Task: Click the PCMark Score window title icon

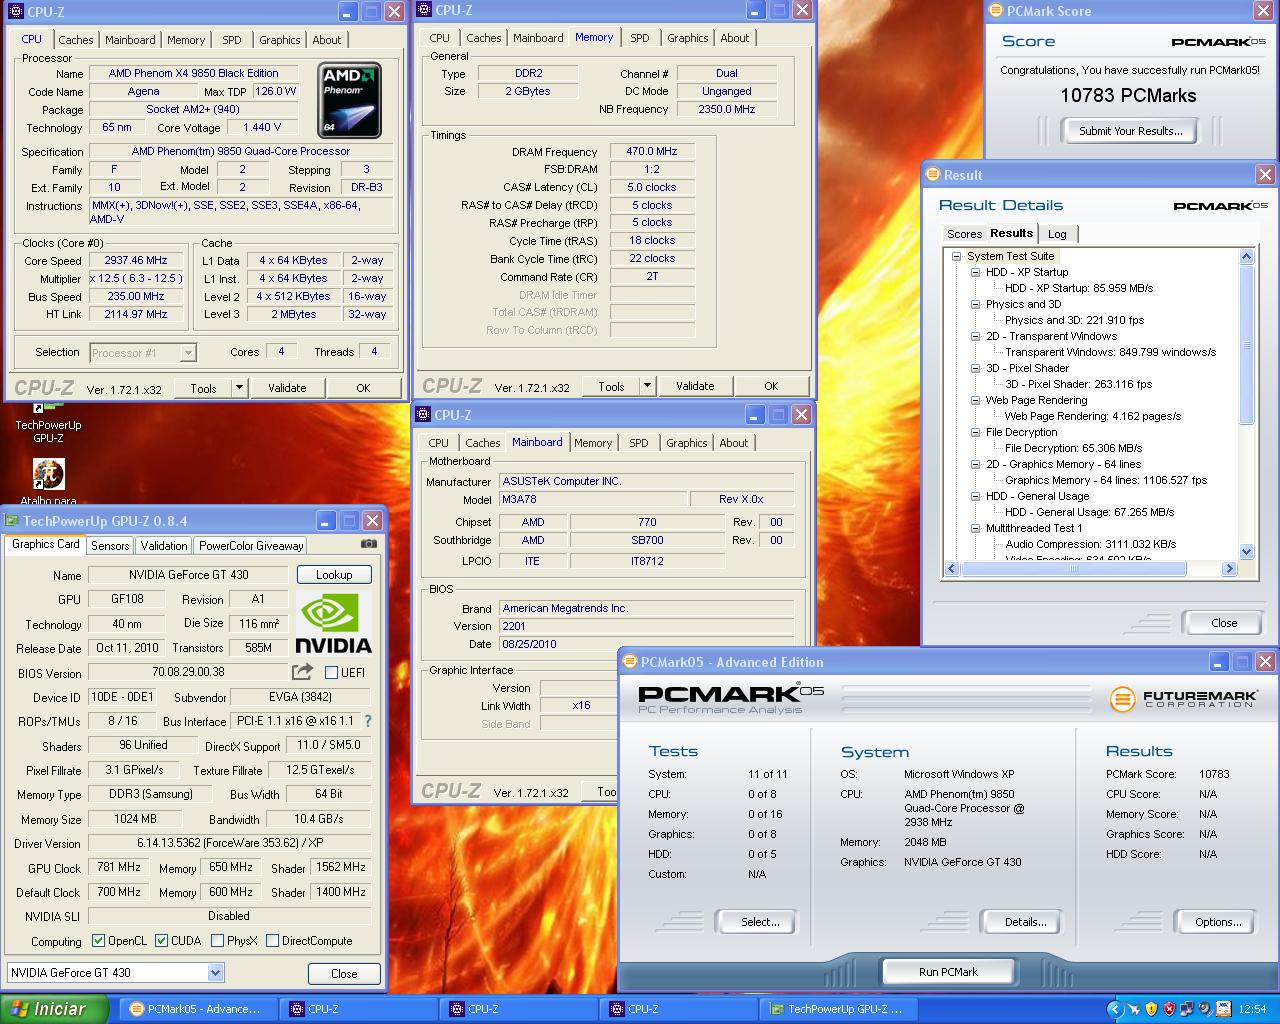Action: click(995, 11)
